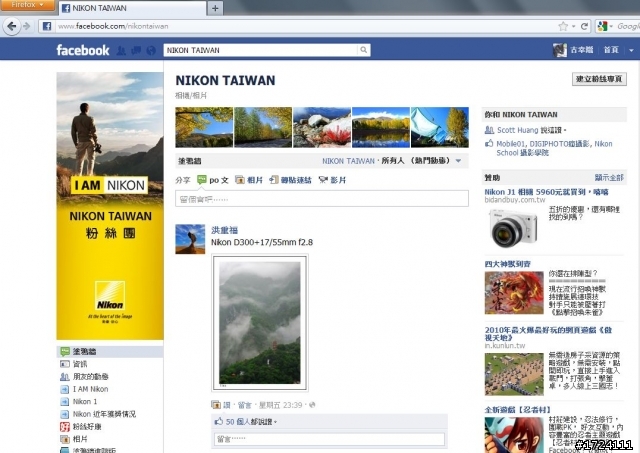The width and height of the screenshot is (640, 453).
Task: Click the Firefox back arrow button
Action: point(11,27)
